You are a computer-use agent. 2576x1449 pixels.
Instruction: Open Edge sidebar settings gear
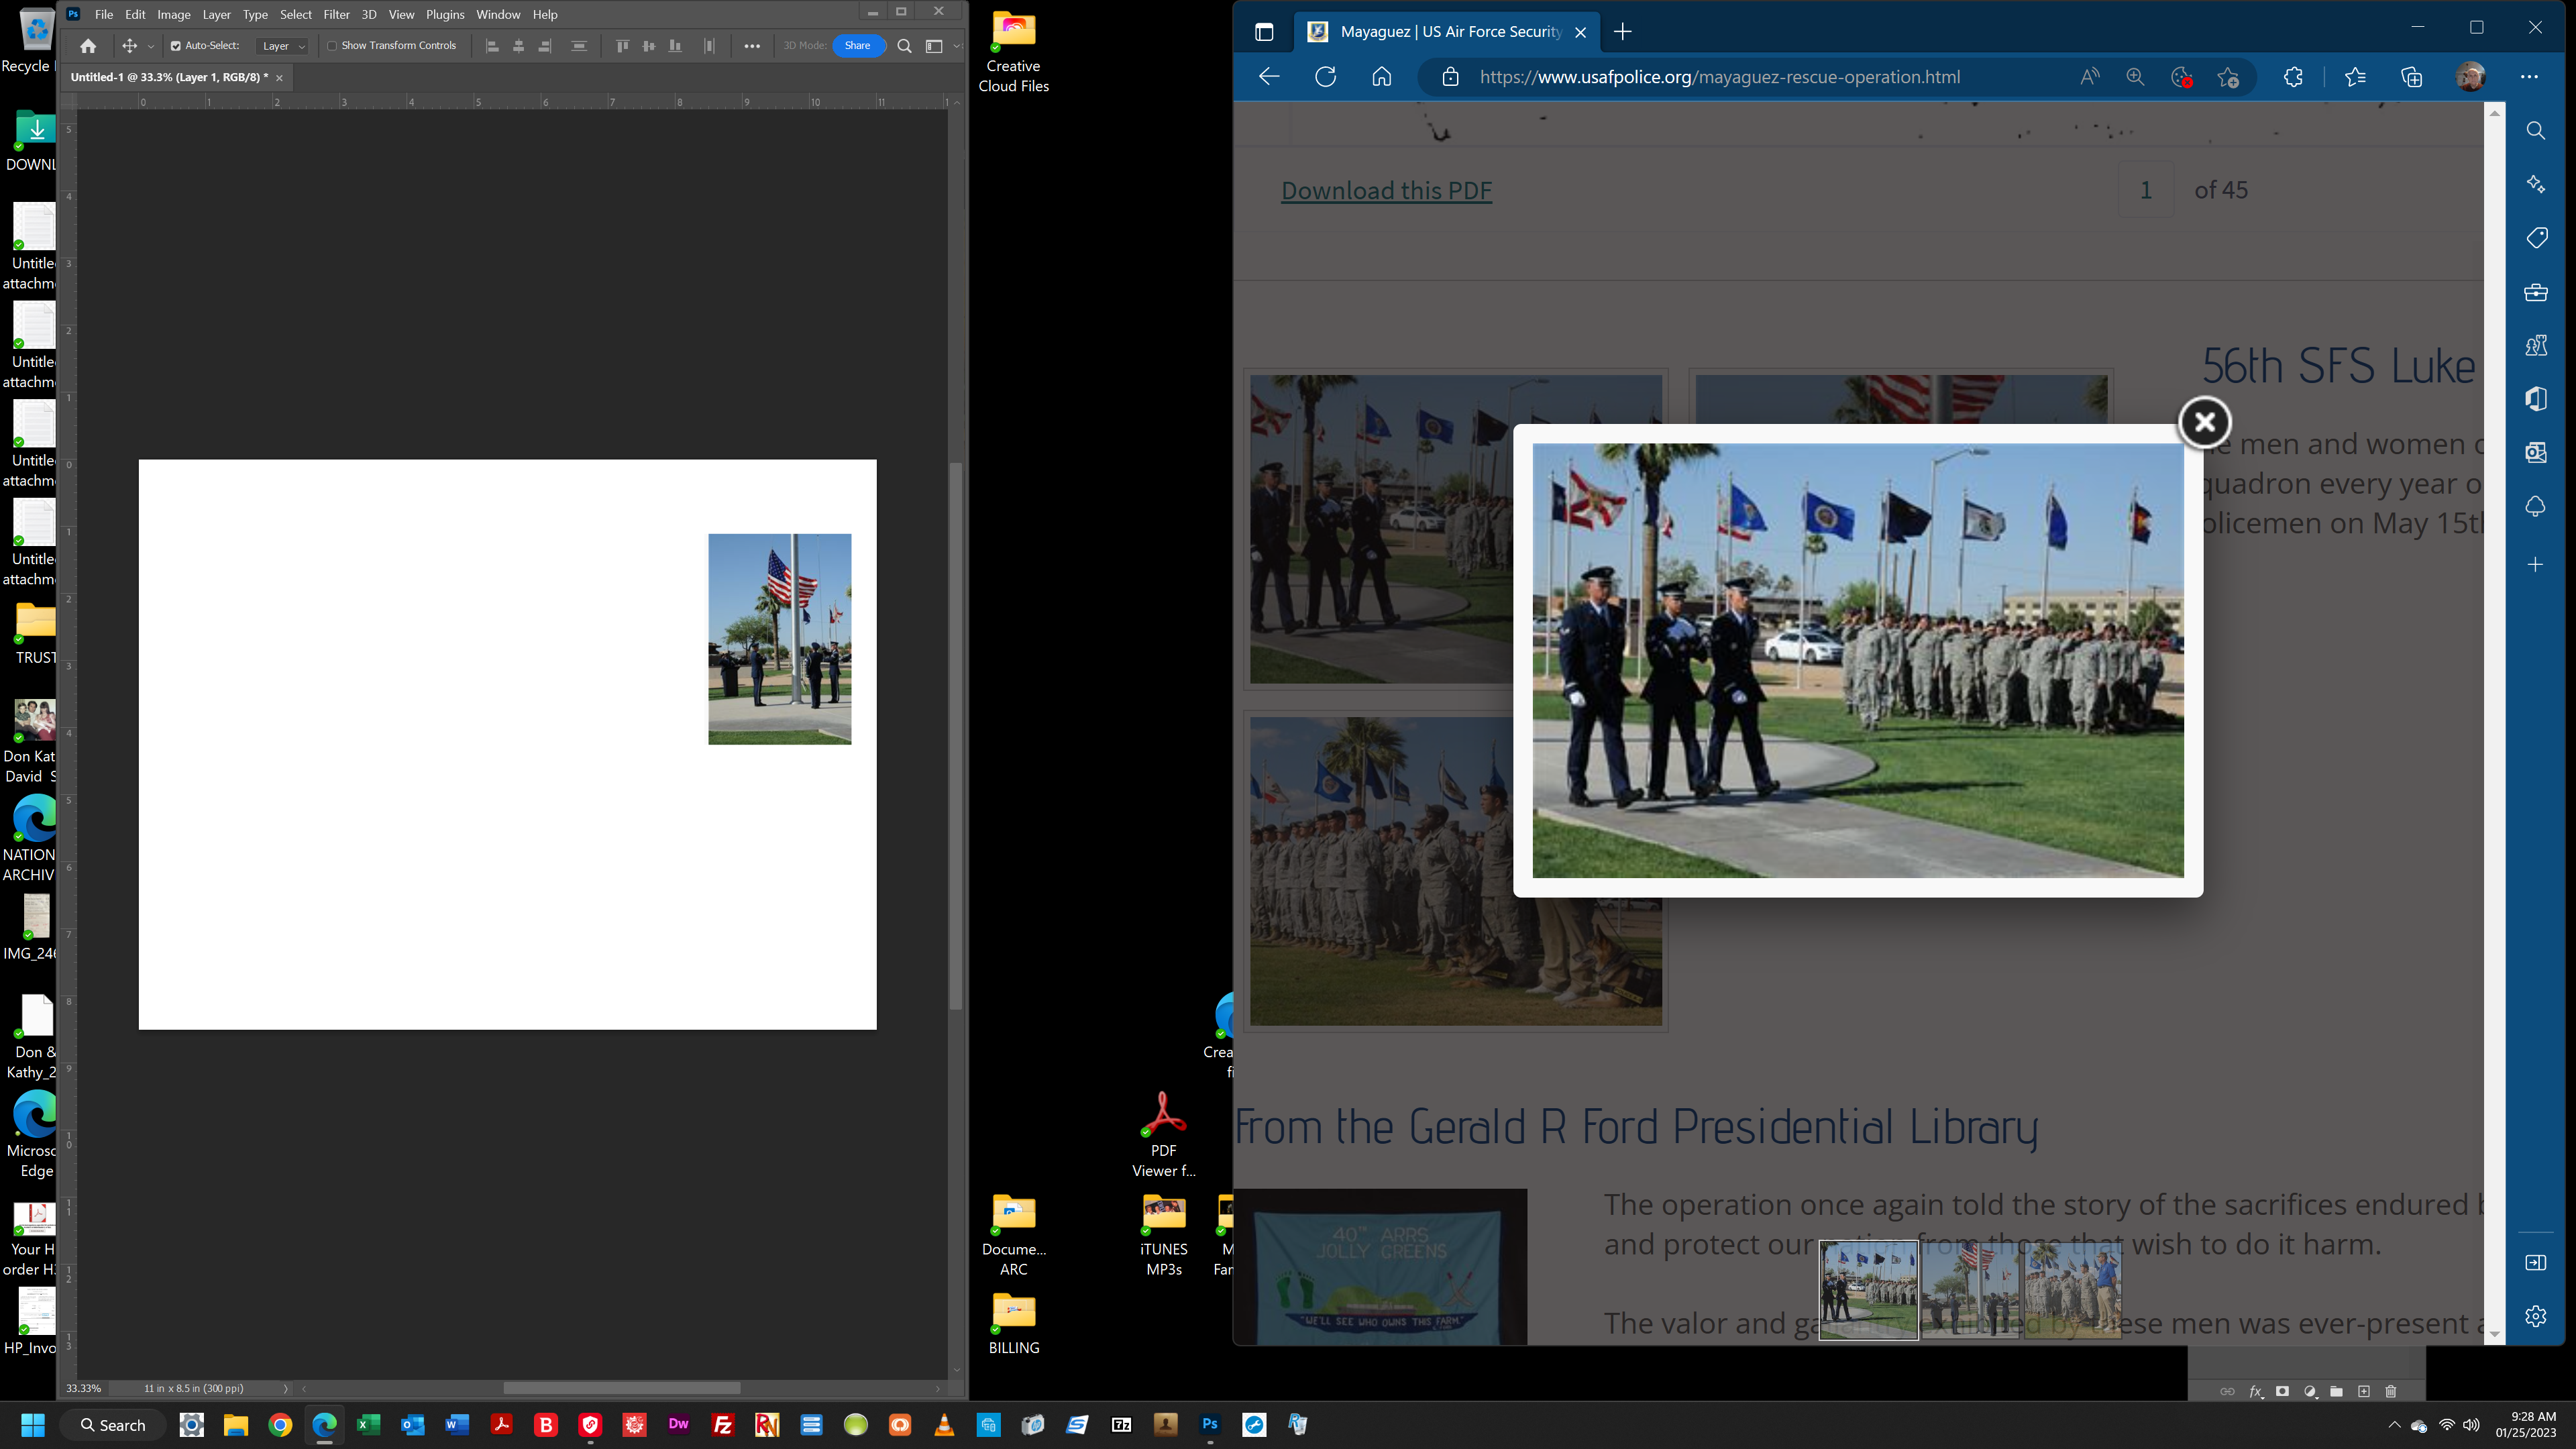[2535, 1316]
